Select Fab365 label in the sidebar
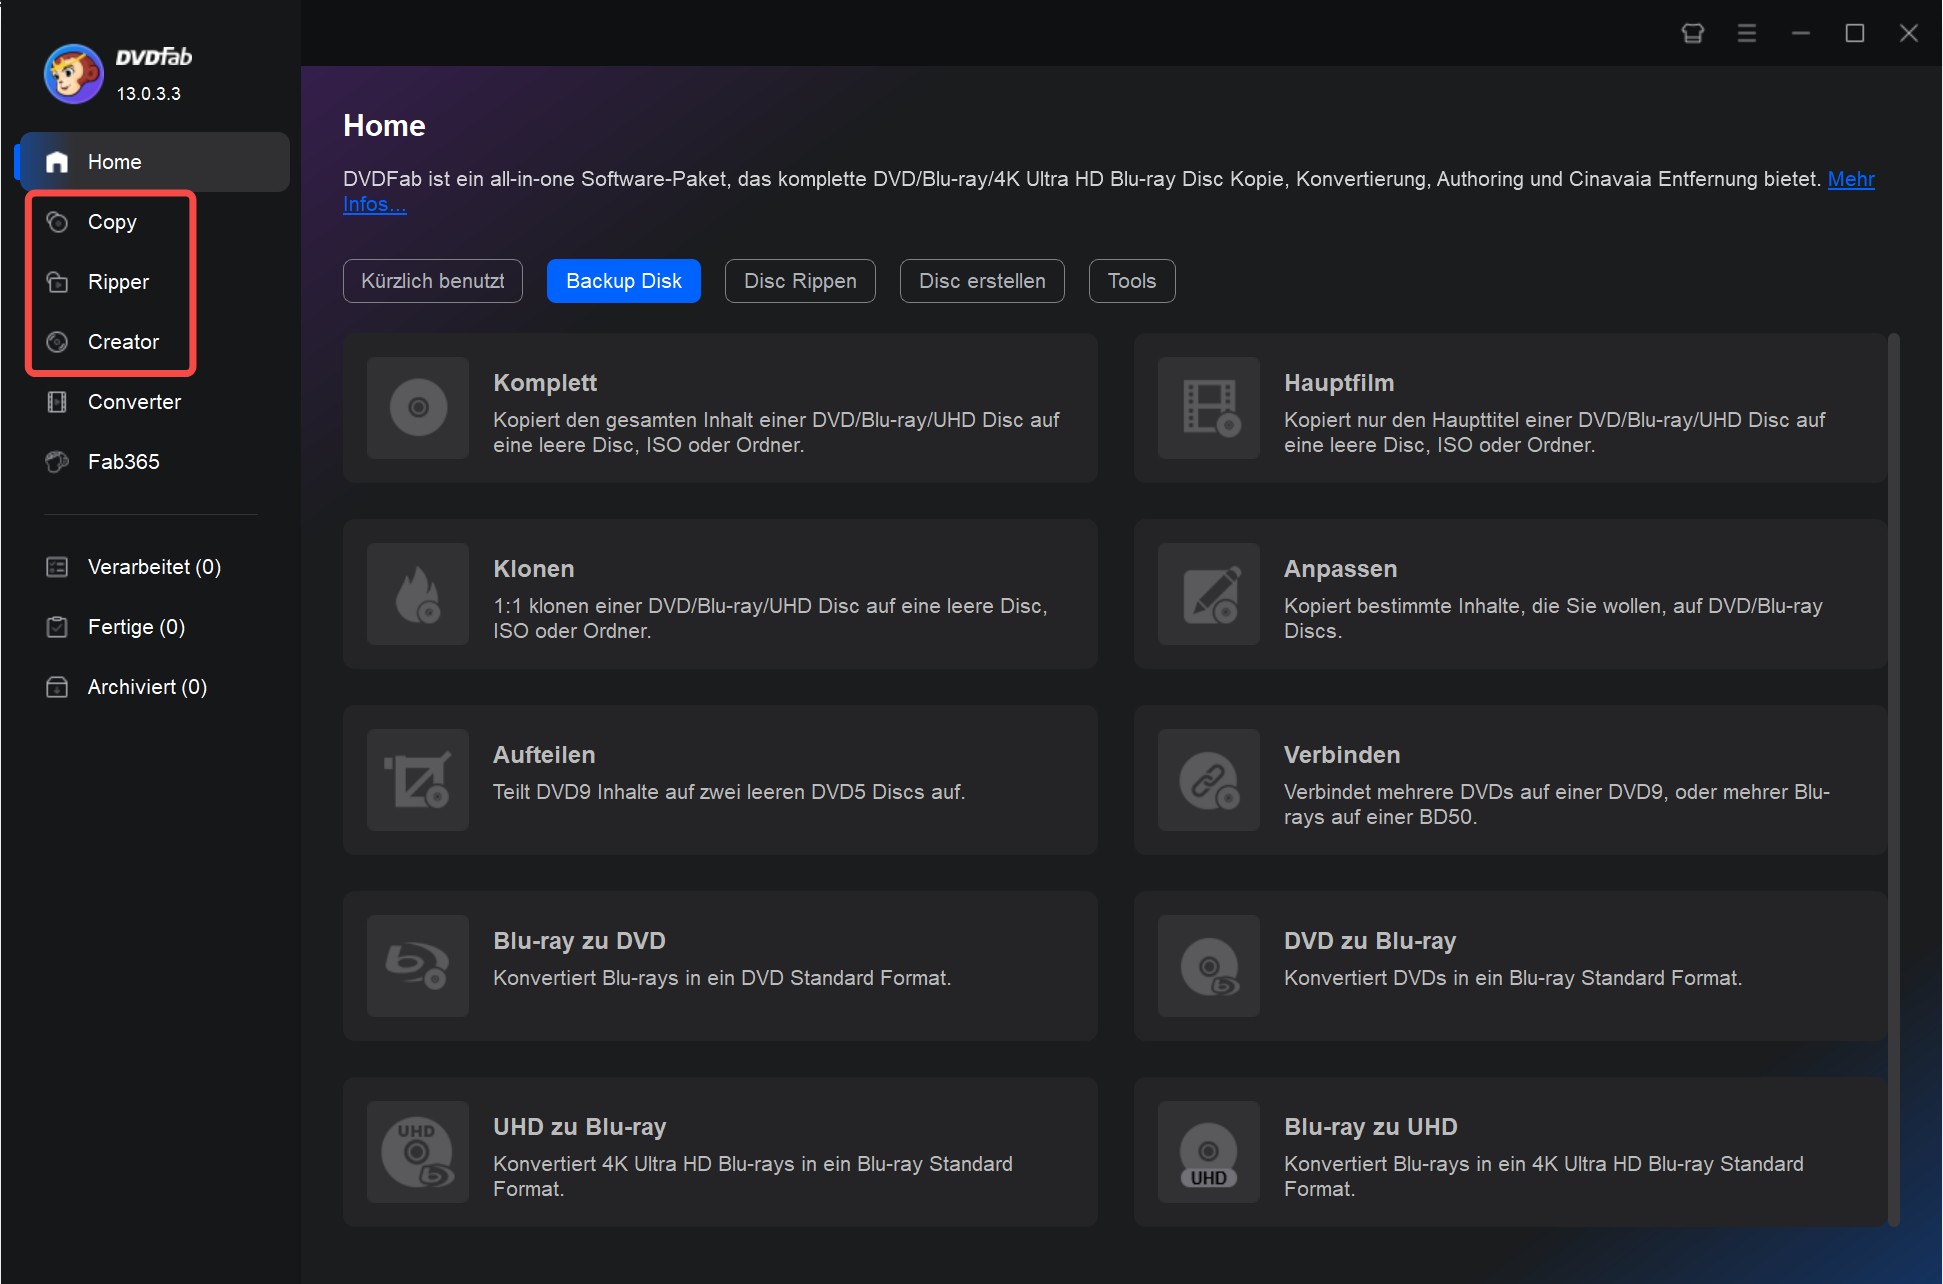The width and height of the screenshot is (1943, 1284). 124,462
